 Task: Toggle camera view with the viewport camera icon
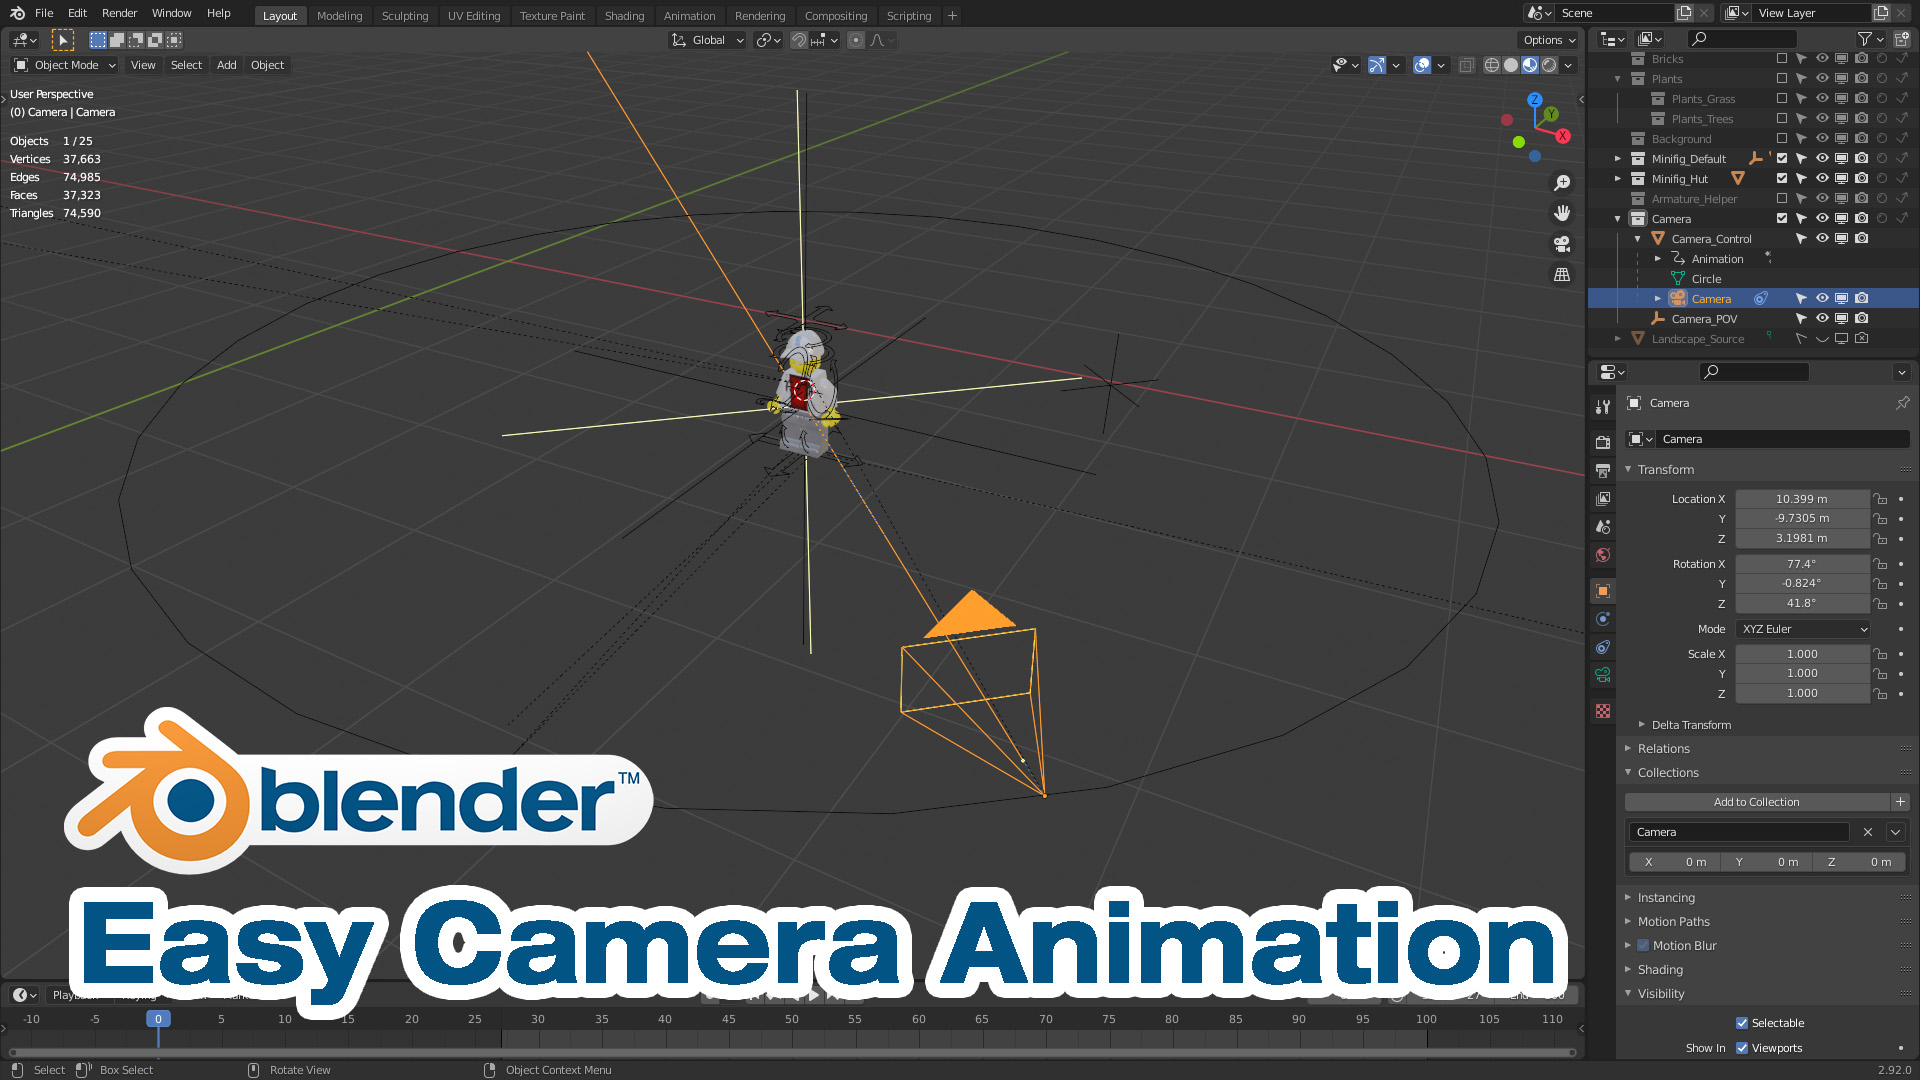point(1562,244)
